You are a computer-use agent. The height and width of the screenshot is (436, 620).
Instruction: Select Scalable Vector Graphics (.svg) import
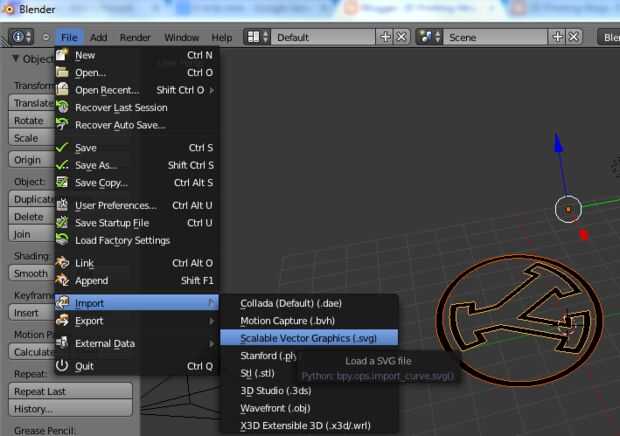tap(309, 338)
